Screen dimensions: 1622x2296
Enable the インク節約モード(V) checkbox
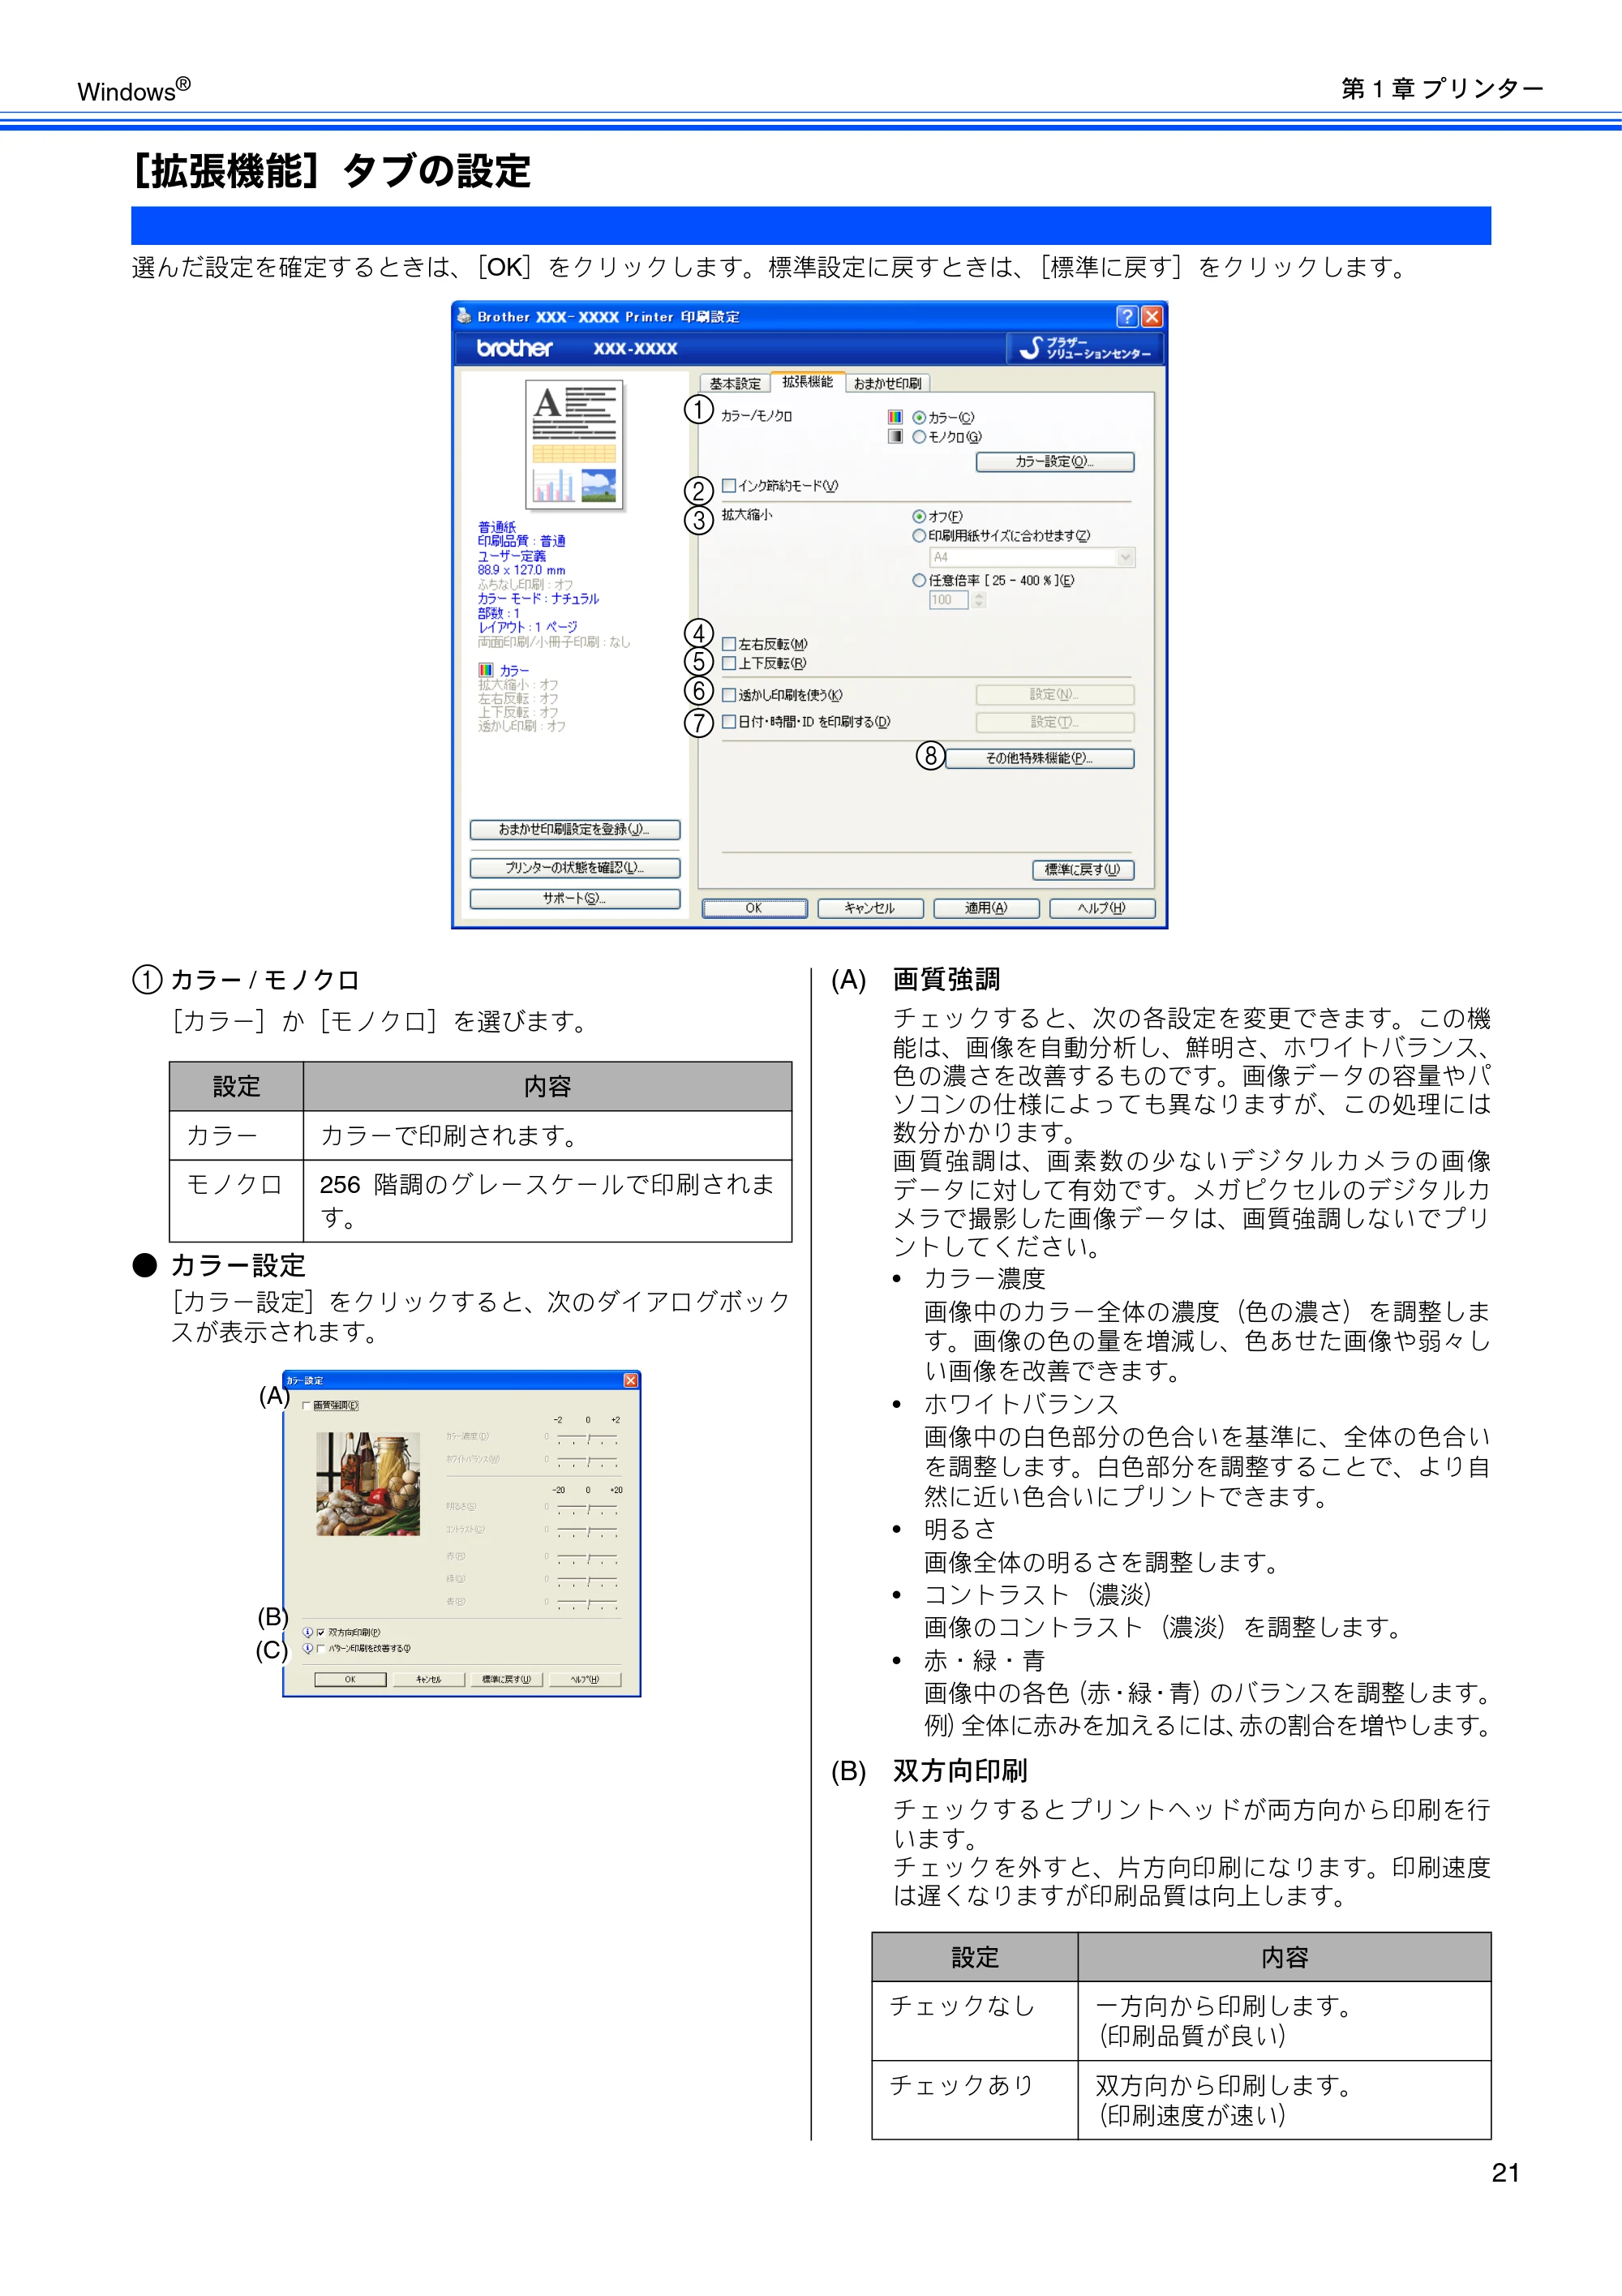point(729,486)
